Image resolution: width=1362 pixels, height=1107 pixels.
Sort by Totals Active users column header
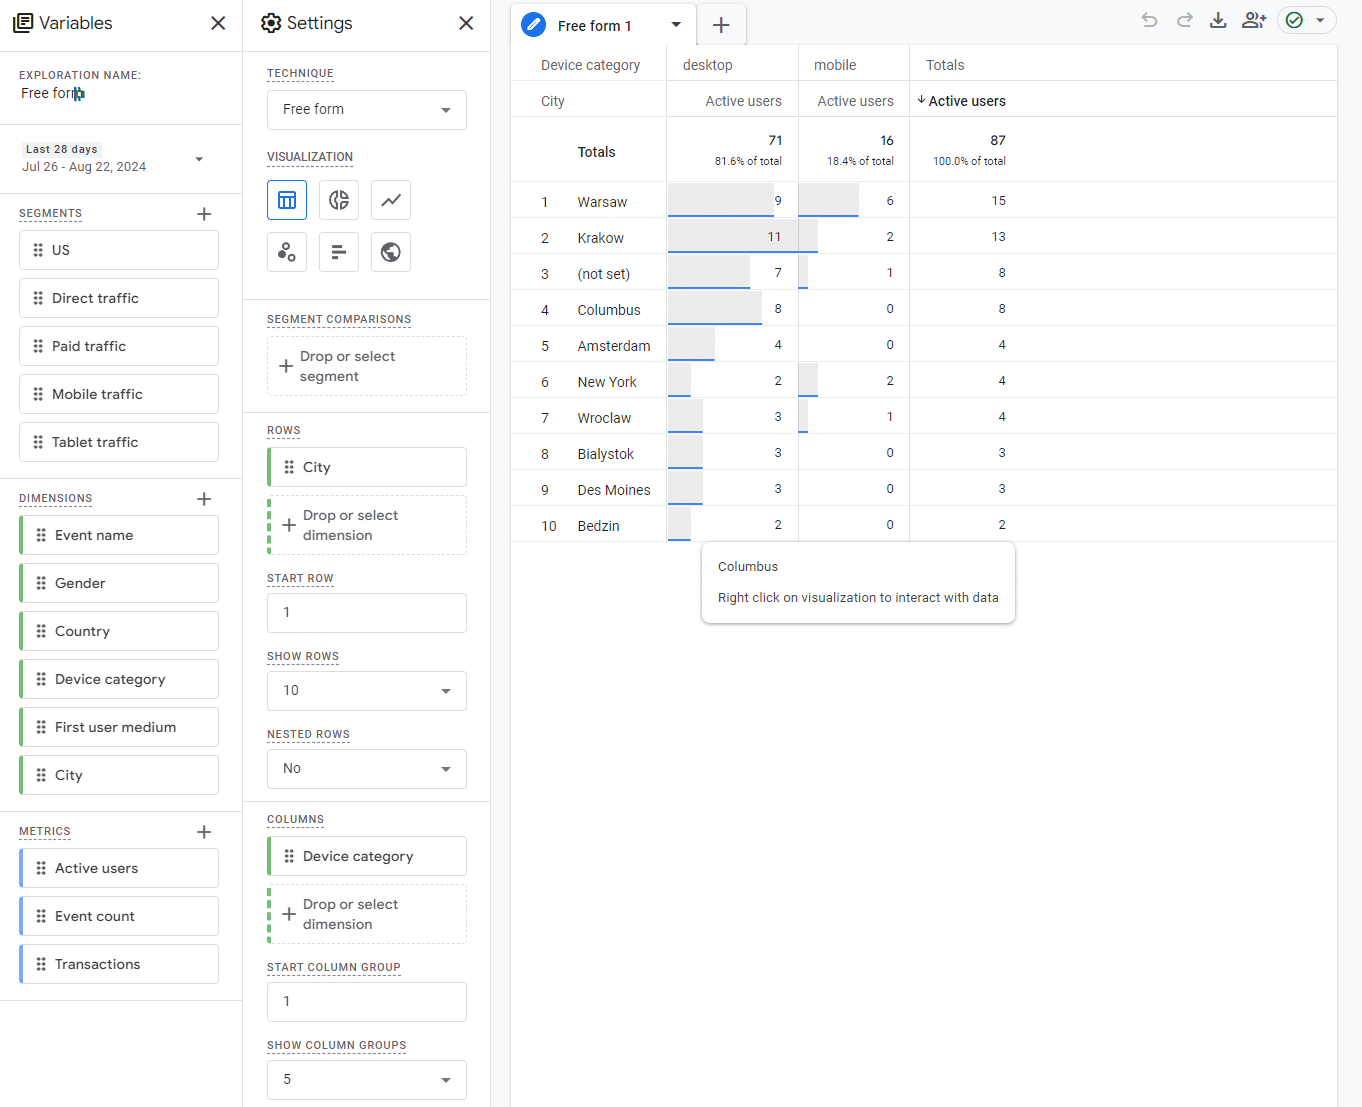click(x=961, y=101)
